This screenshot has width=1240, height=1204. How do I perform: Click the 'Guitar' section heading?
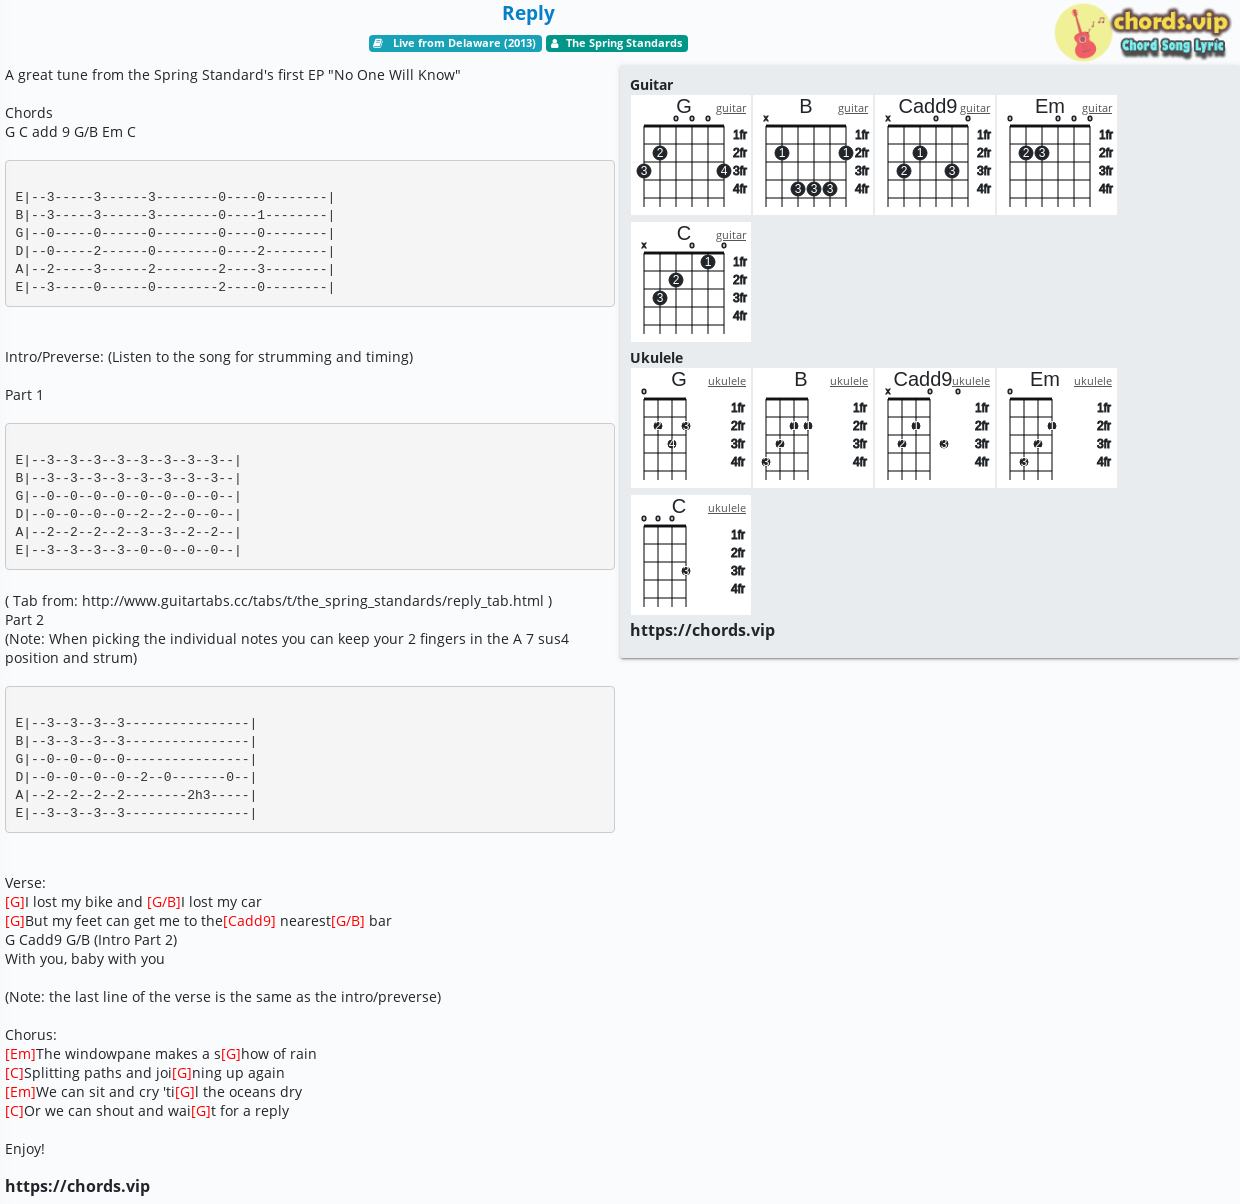coord(651,85)
